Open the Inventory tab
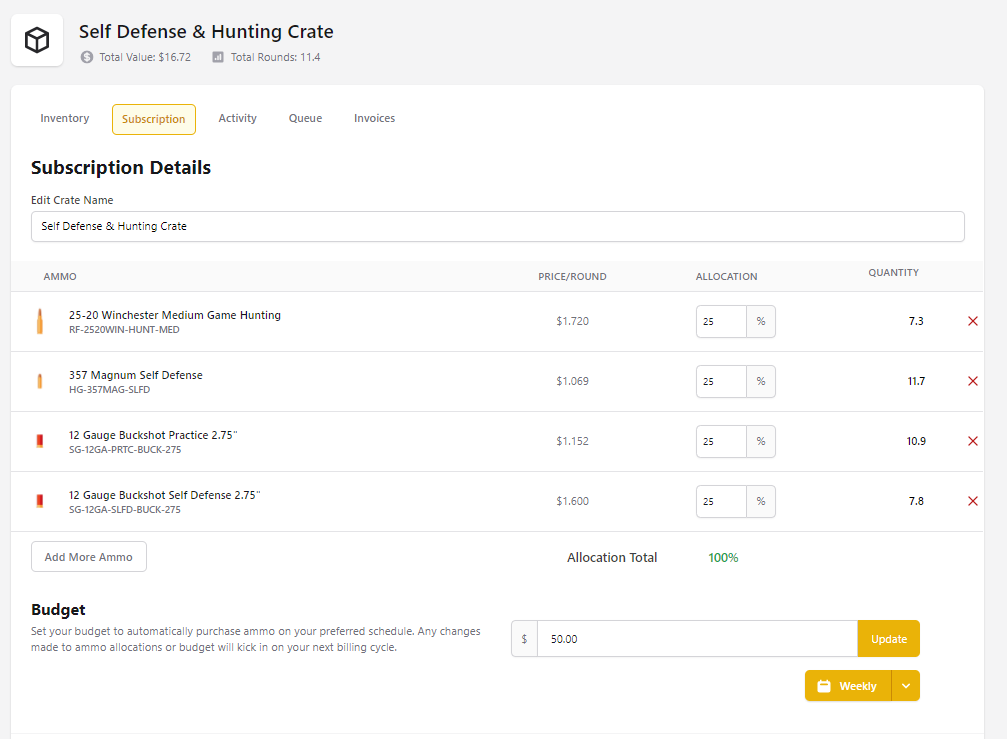The height and width of the screenshot is (739, 1007). 65,119
